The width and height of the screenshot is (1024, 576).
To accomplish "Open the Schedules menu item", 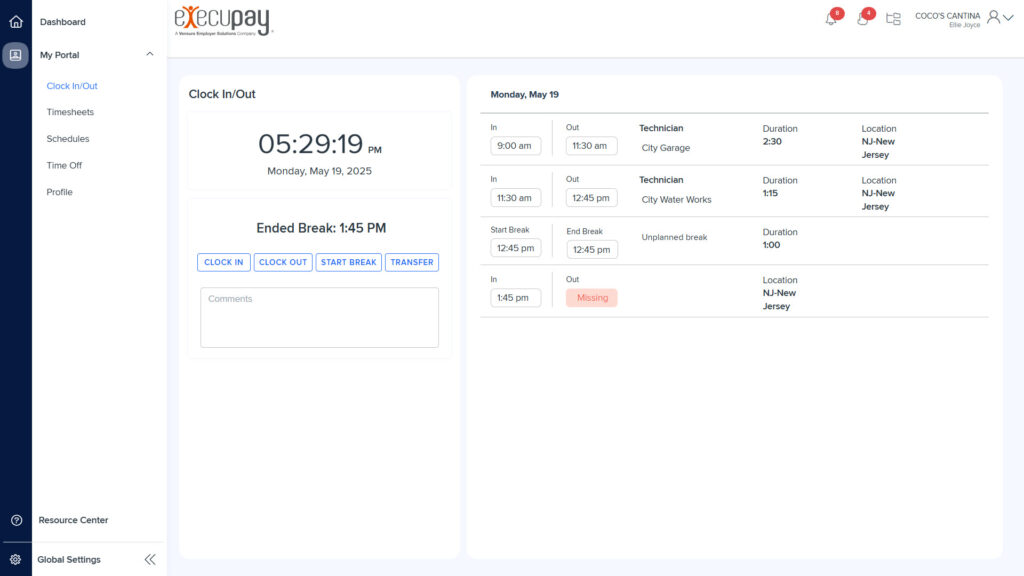I will tap(68, 139).
